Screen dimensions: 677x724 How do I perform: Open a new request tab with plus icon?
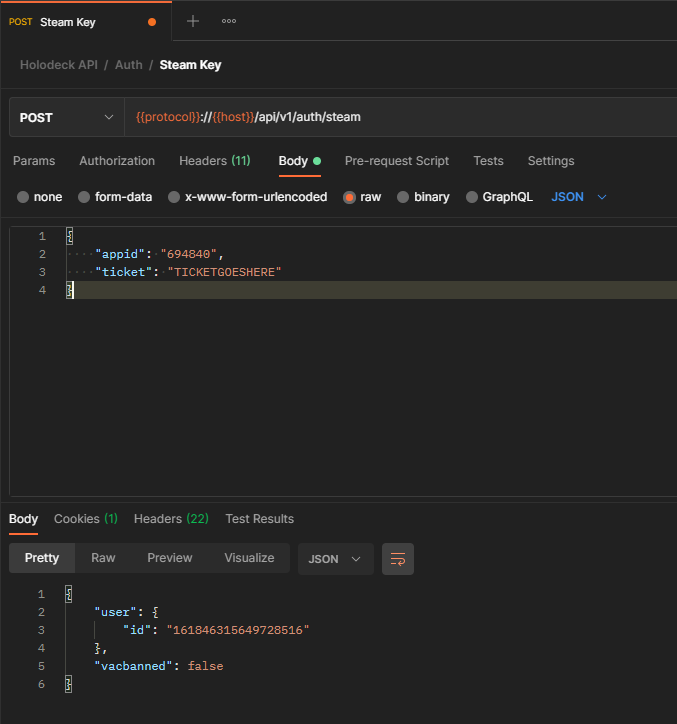tap(193, 21)
